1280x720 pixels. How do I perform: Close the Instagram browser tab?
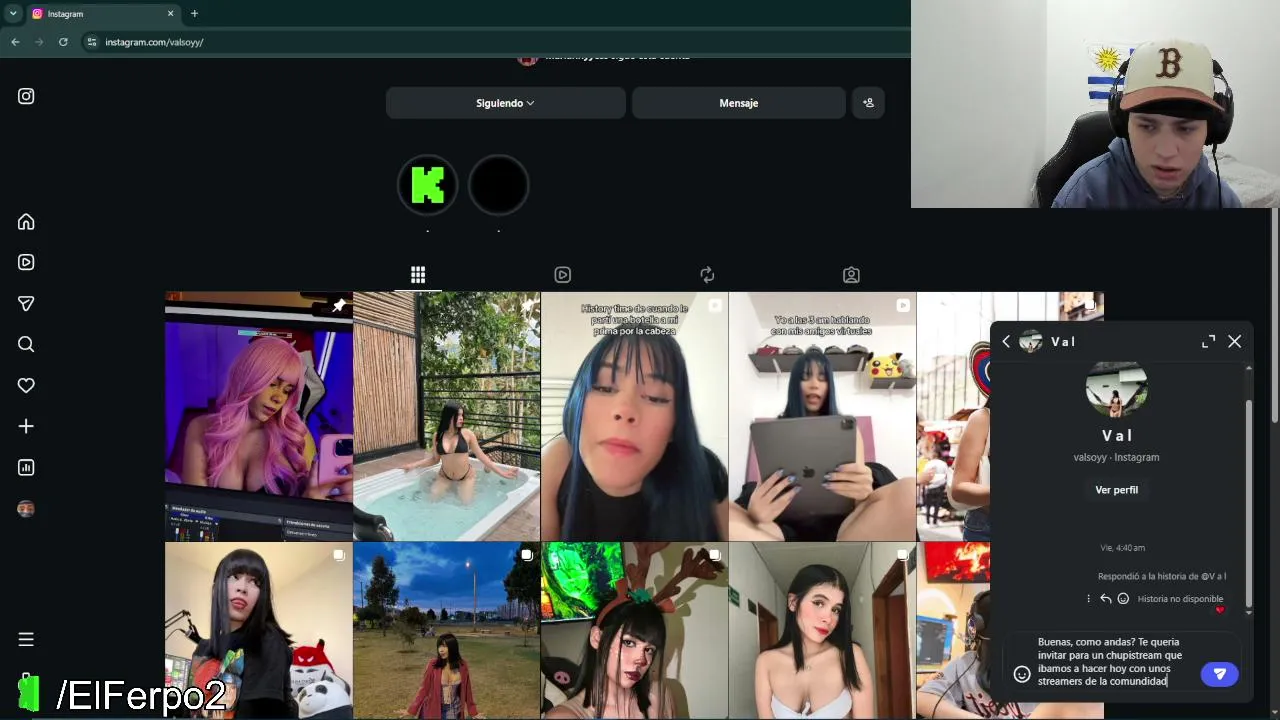tap(170, 14)
